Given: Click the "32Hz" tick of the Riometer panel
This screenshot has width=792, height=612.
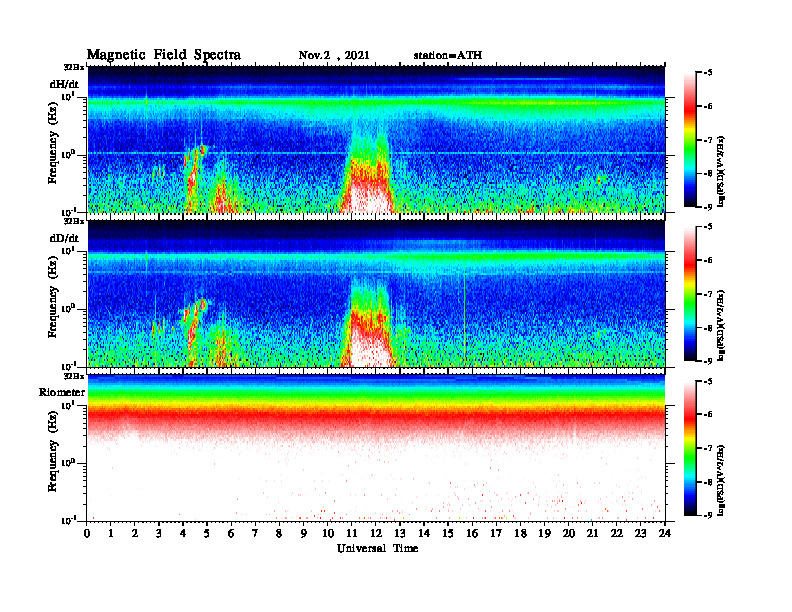Looking at the screenshot, I should pos(74,376).
